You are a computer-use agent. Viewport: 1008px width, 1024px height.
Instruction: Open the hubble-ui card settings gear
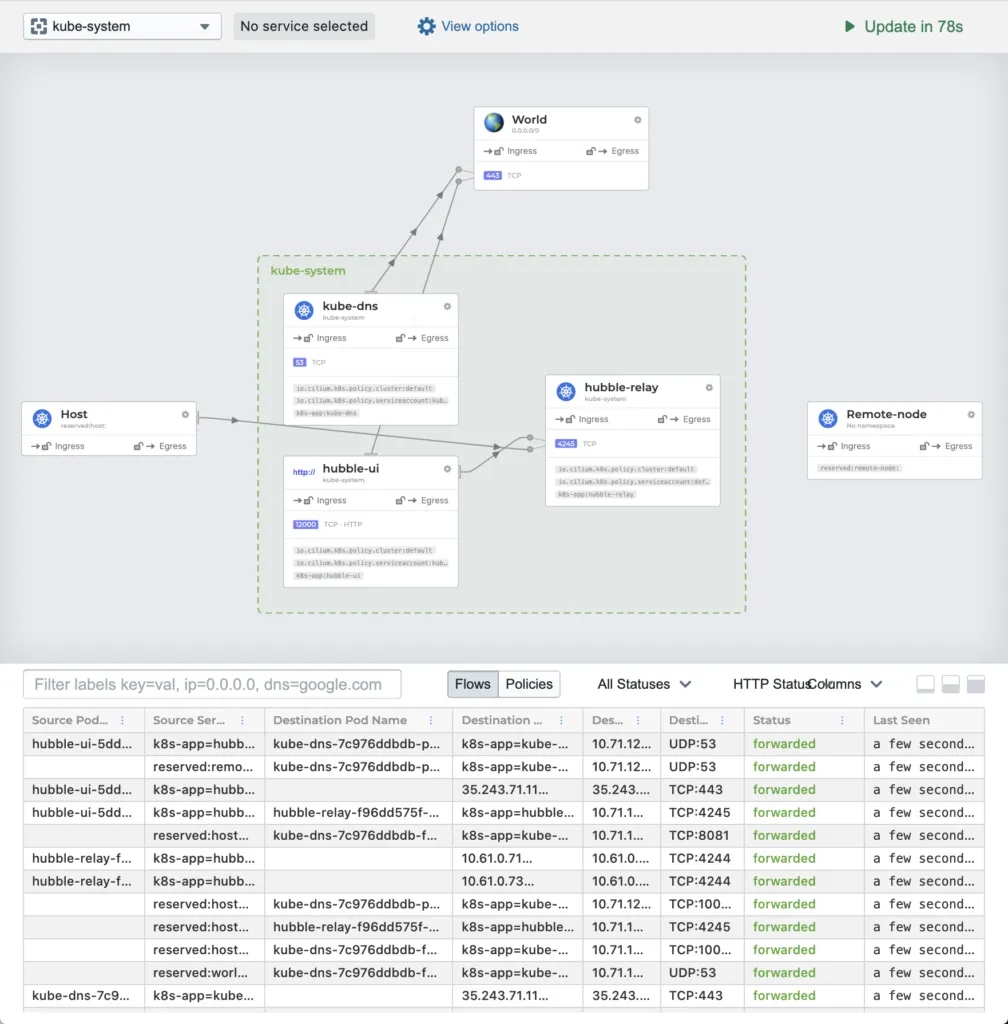pyautogui.click(x=447, y=469)
